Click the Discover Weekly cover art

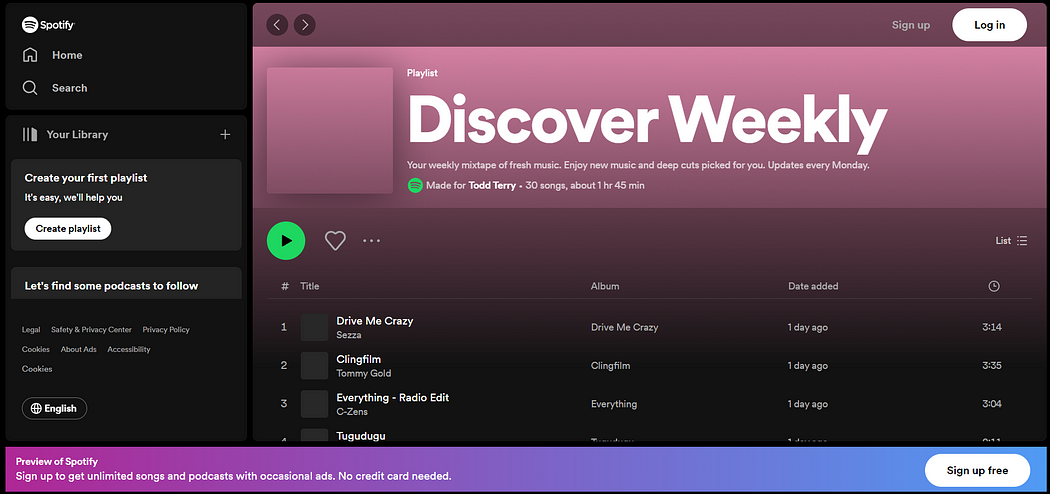click(x=329, y=131)
